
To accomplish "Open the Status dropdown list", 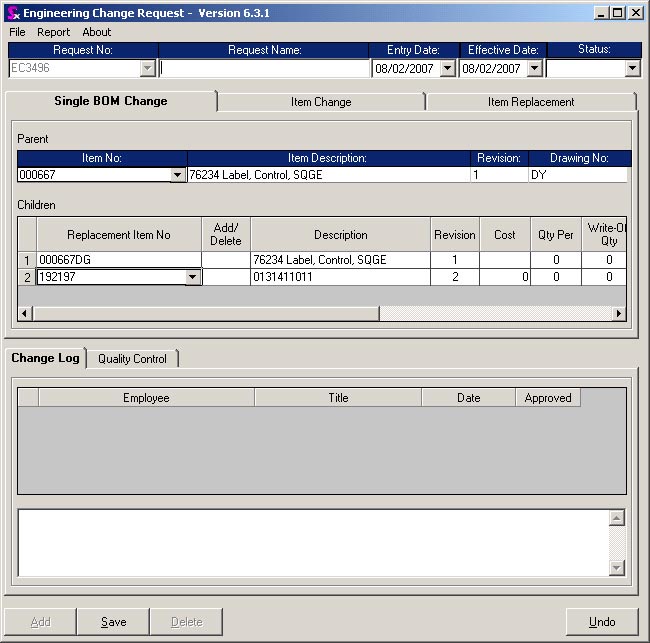I will (x=632, y=69).
